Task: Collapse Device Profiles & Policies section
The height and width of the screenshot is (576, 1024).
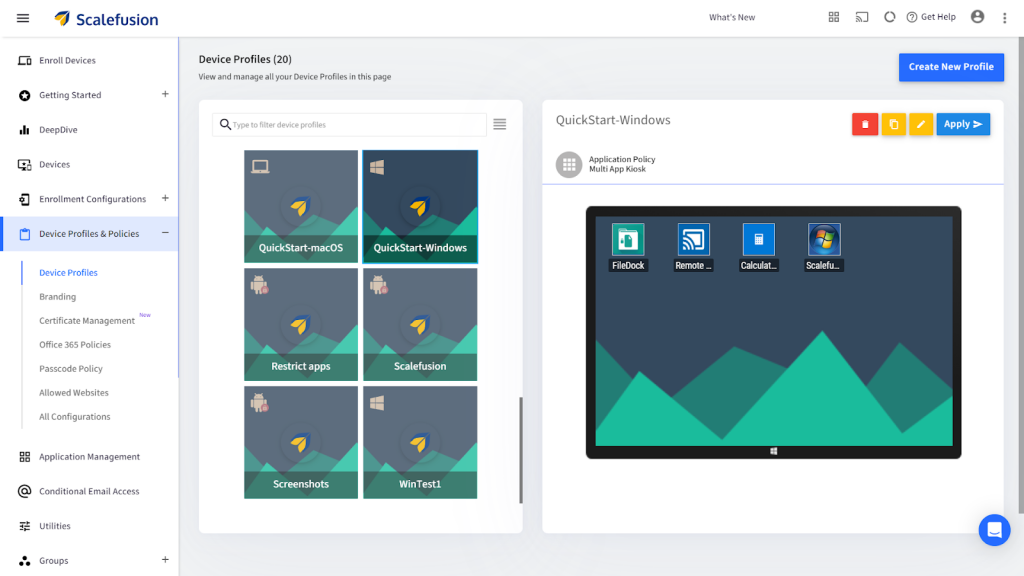Action: [x=165, y=233]
